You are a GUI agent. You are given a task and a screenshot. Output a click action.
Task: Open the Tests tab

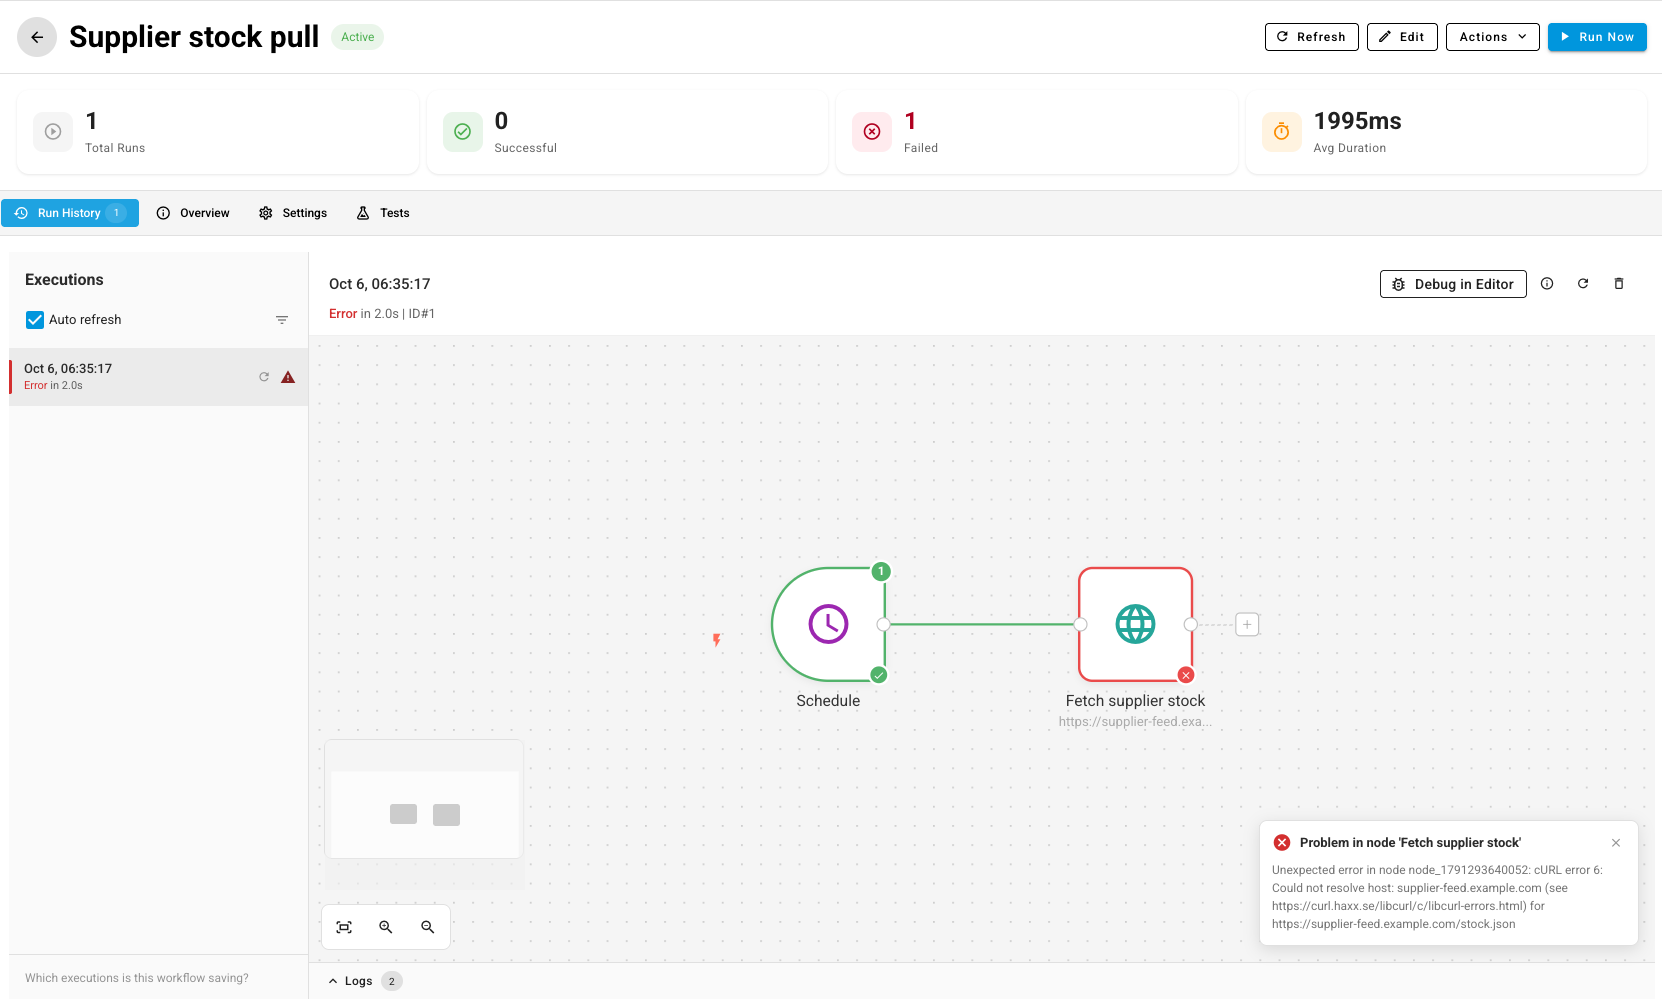tap(383, 213)
